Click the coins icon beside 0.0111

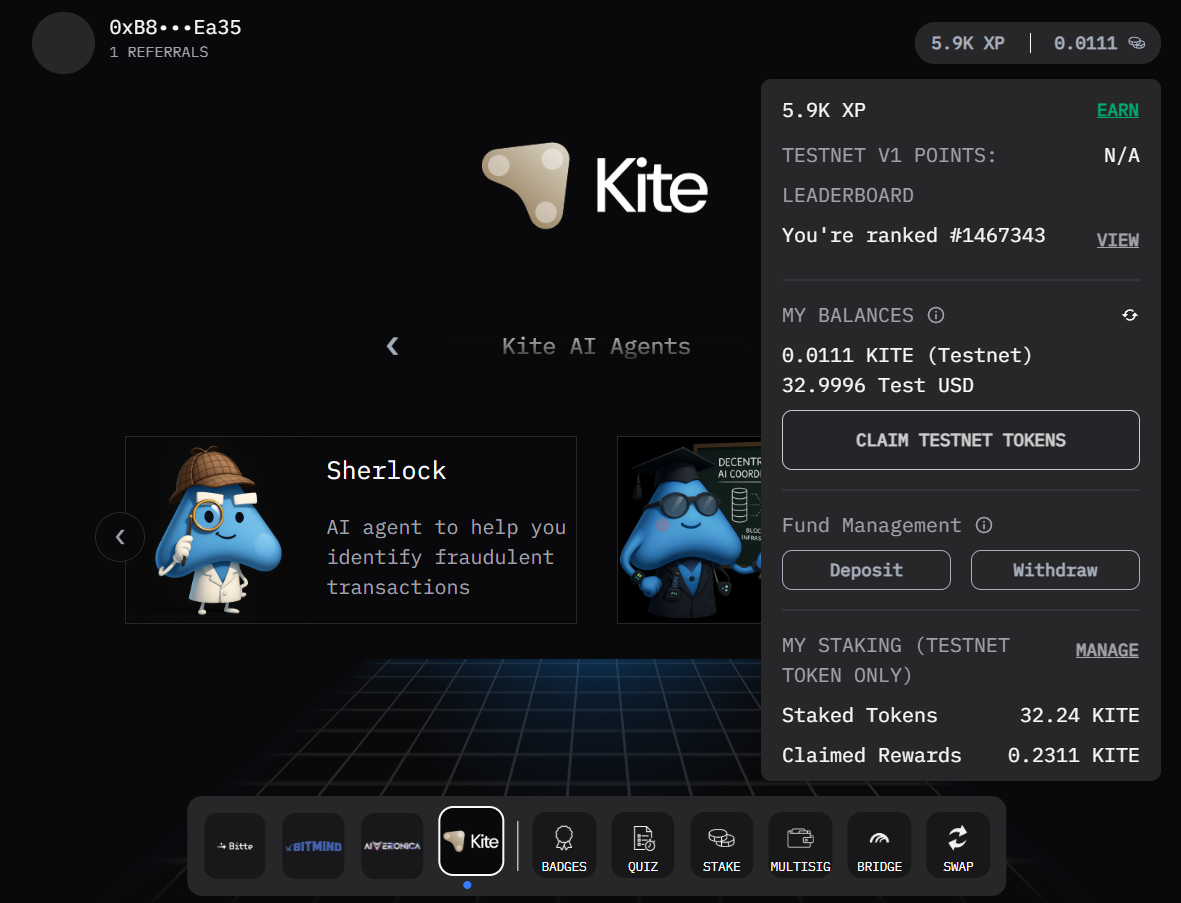click(x=1136, y=44)
